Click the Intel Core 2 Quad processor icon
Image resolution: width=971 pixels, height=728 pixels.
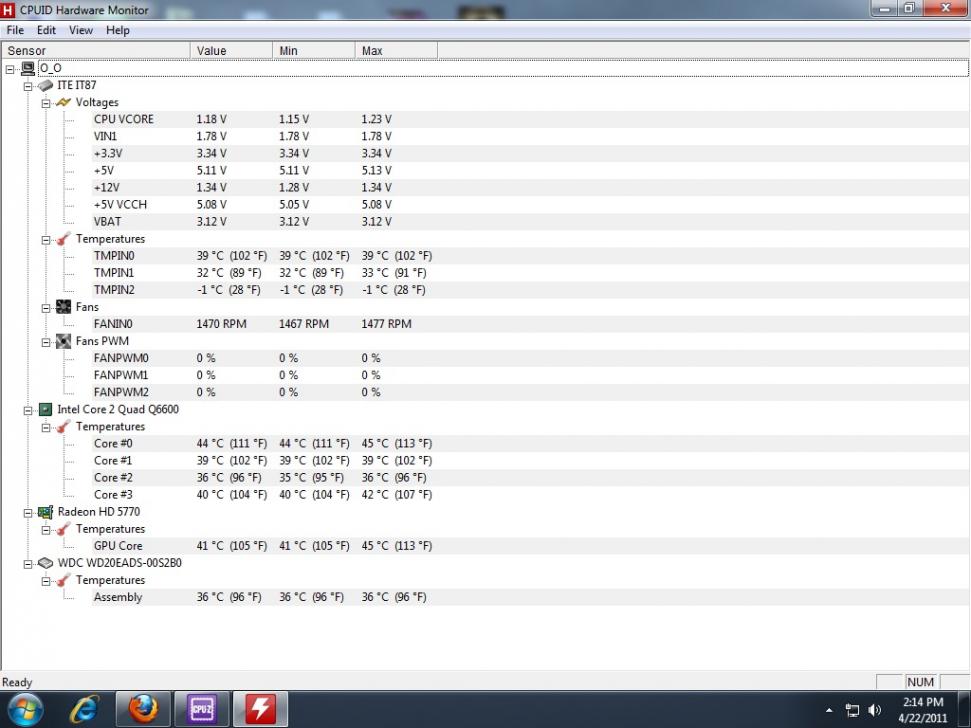coord(45,409)
